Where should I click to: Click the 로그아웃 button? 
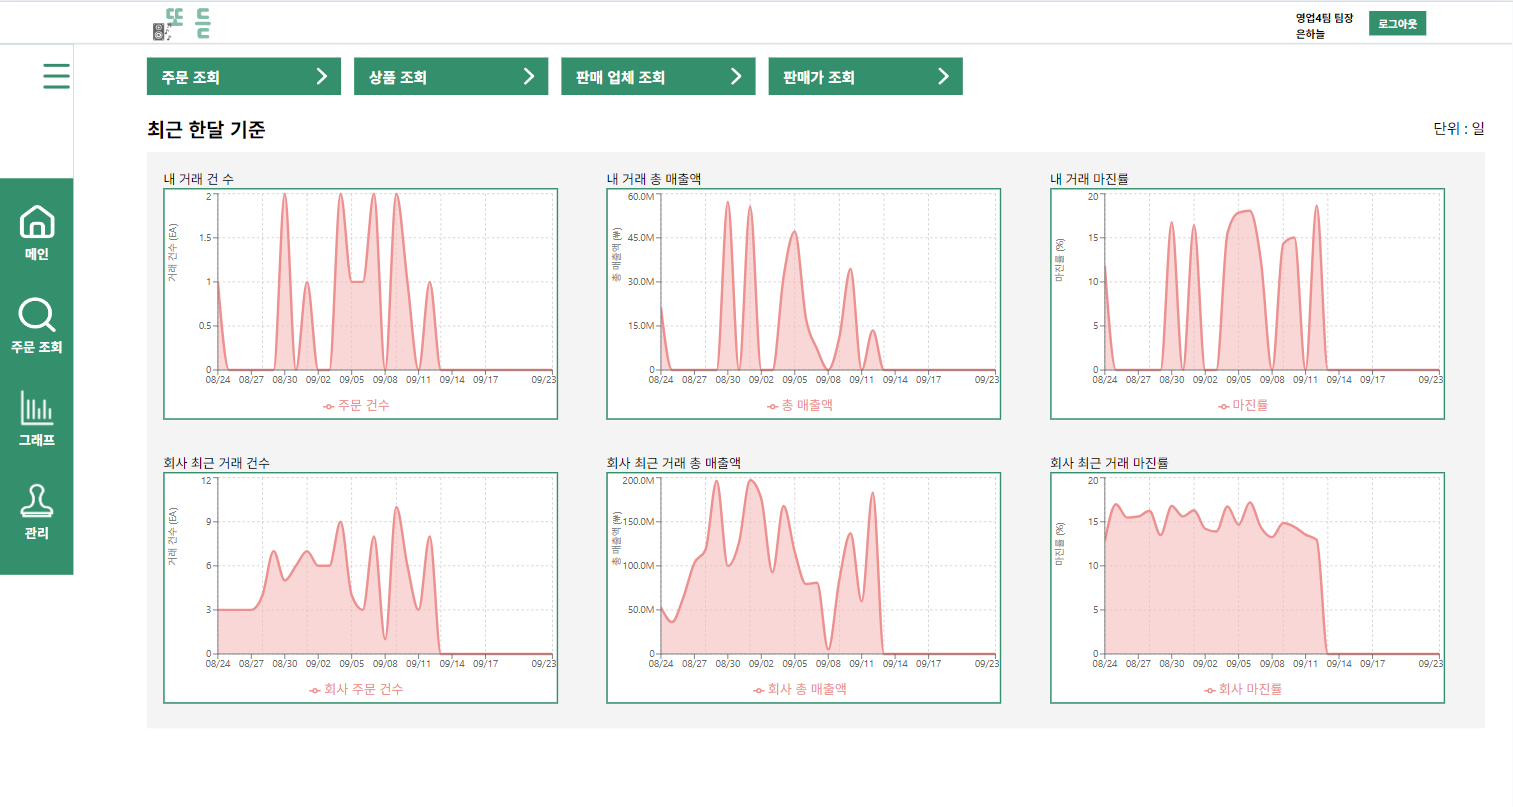1397,24
